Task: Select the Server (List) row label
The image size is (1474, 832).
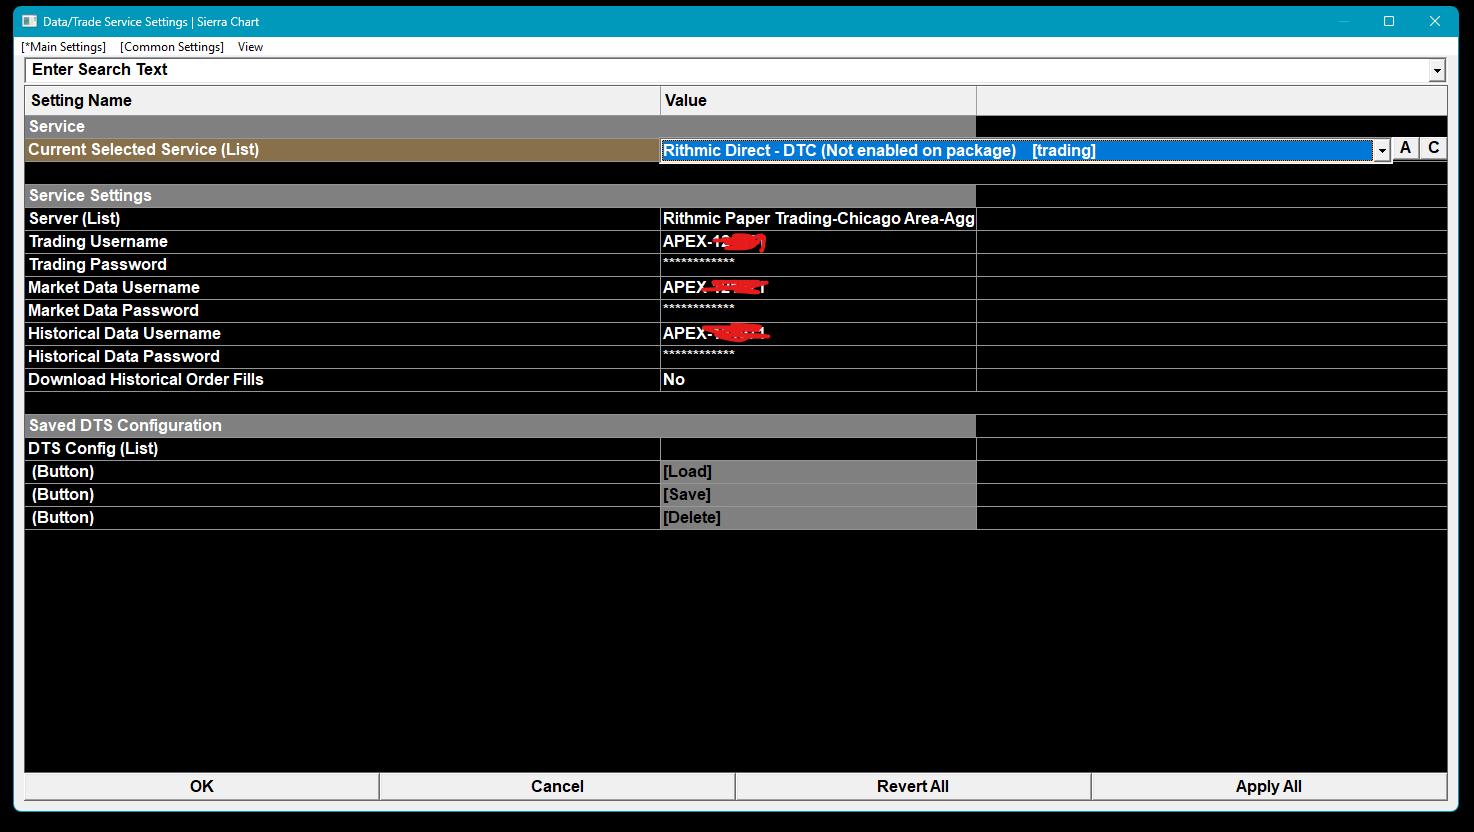Action: click(342, 219)
